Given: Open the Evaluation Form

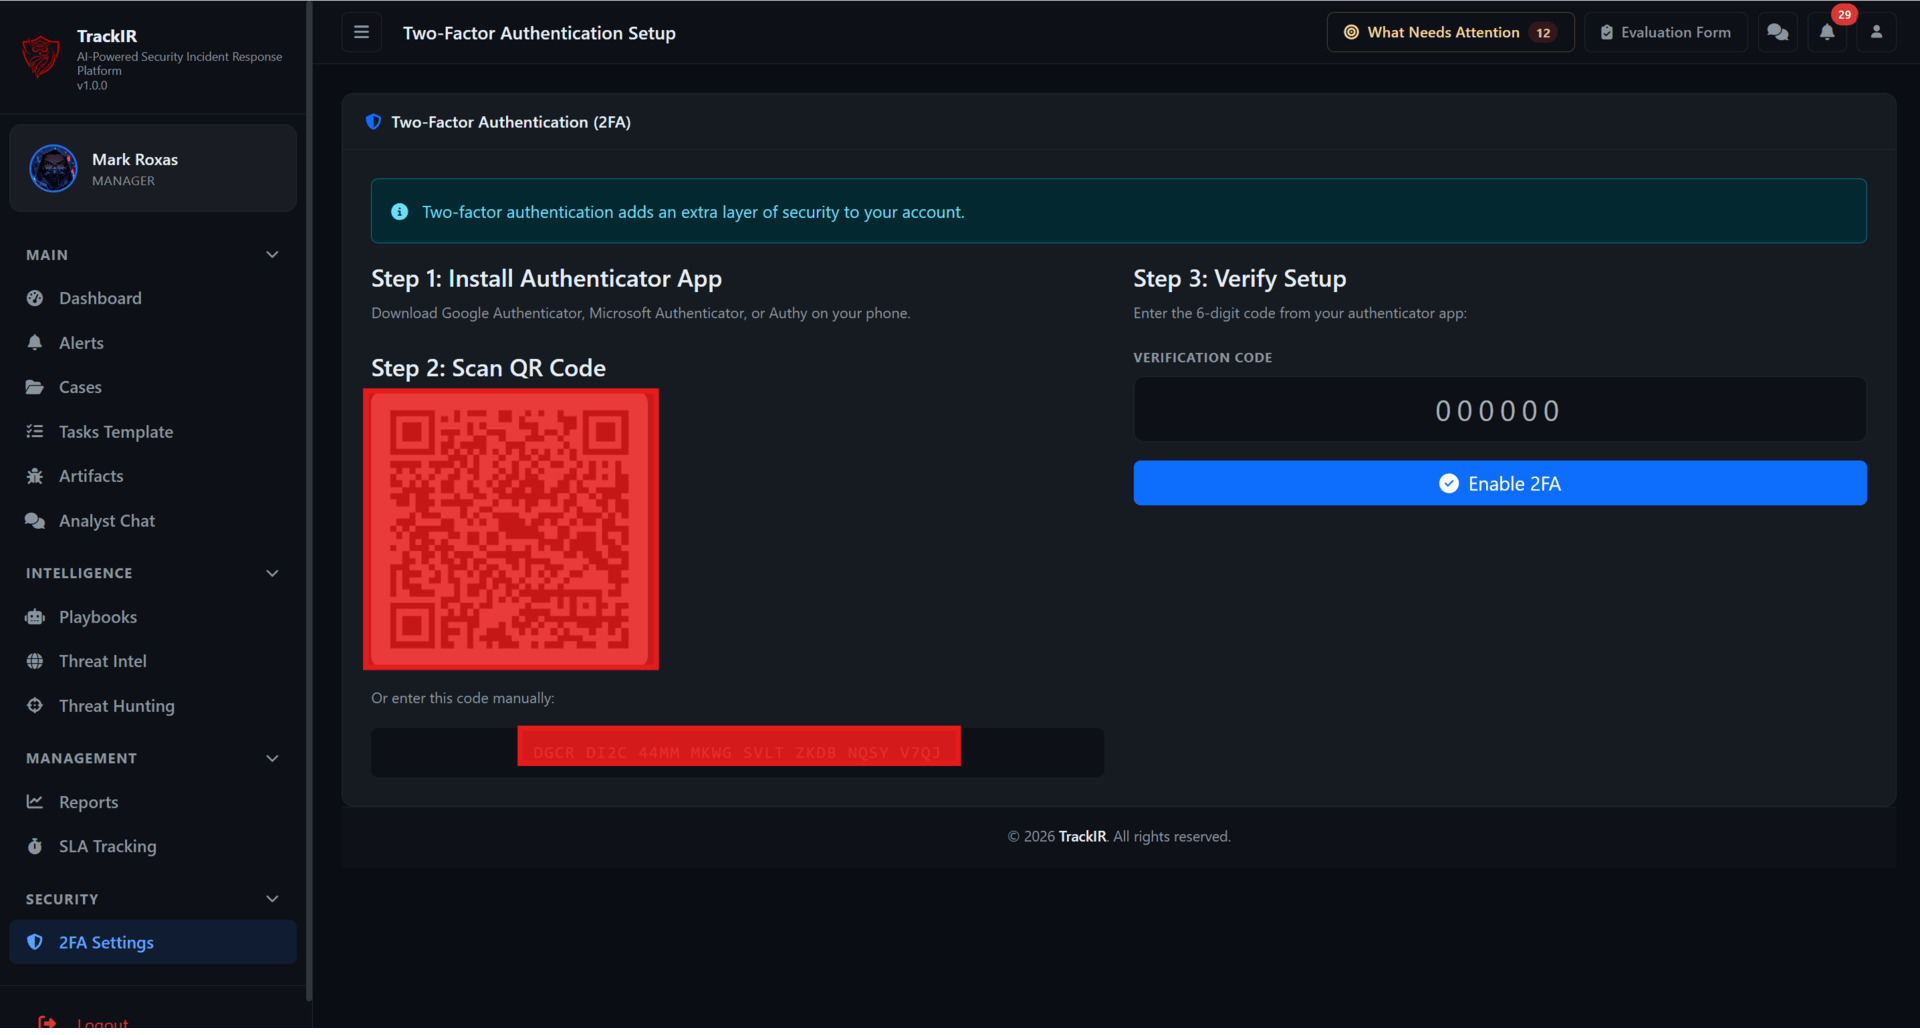Looking at the screenshot, I should 1665,32.
